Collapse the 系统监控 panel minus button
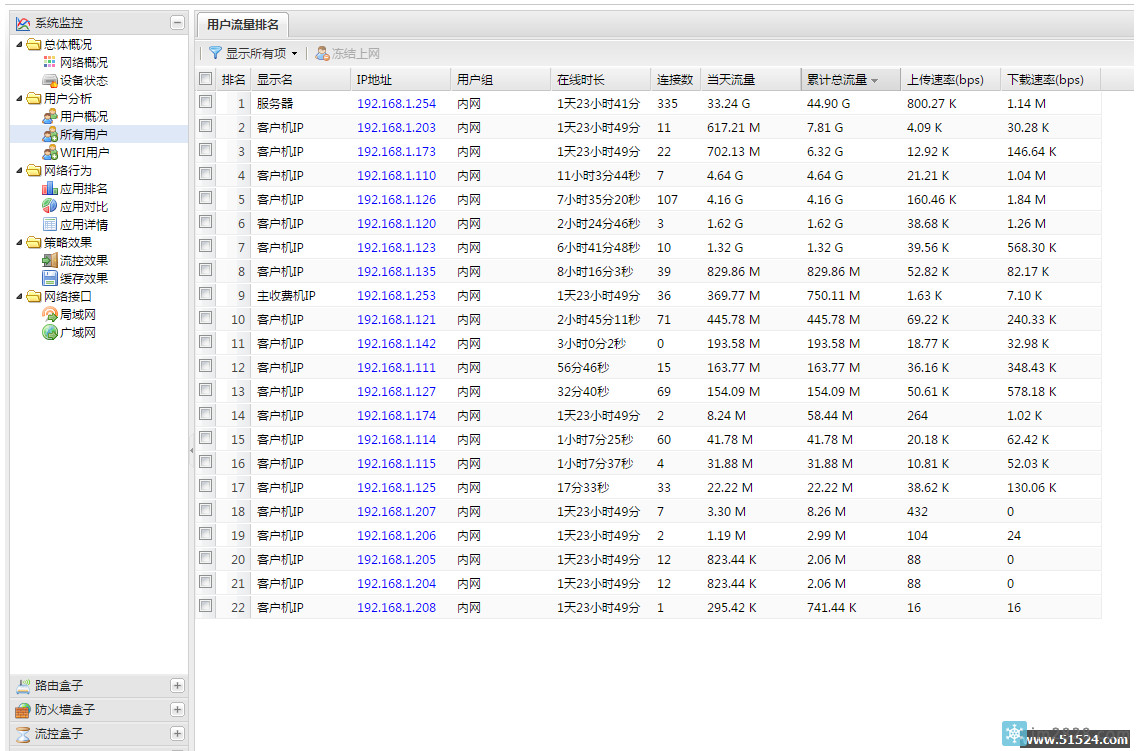 [x=177, y=22]
